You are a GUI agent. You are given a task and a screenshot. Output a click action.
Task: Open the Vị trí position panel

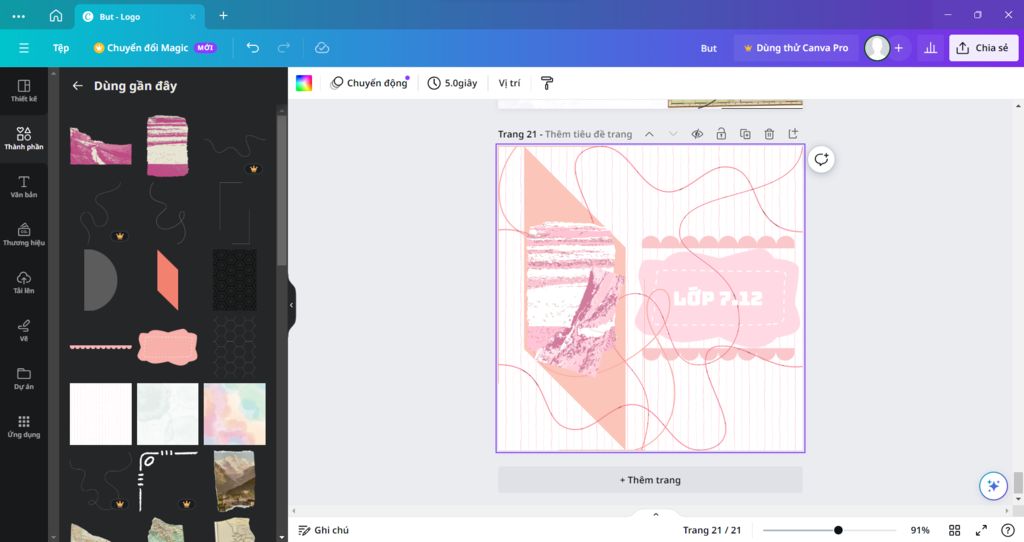click(509, 83)
